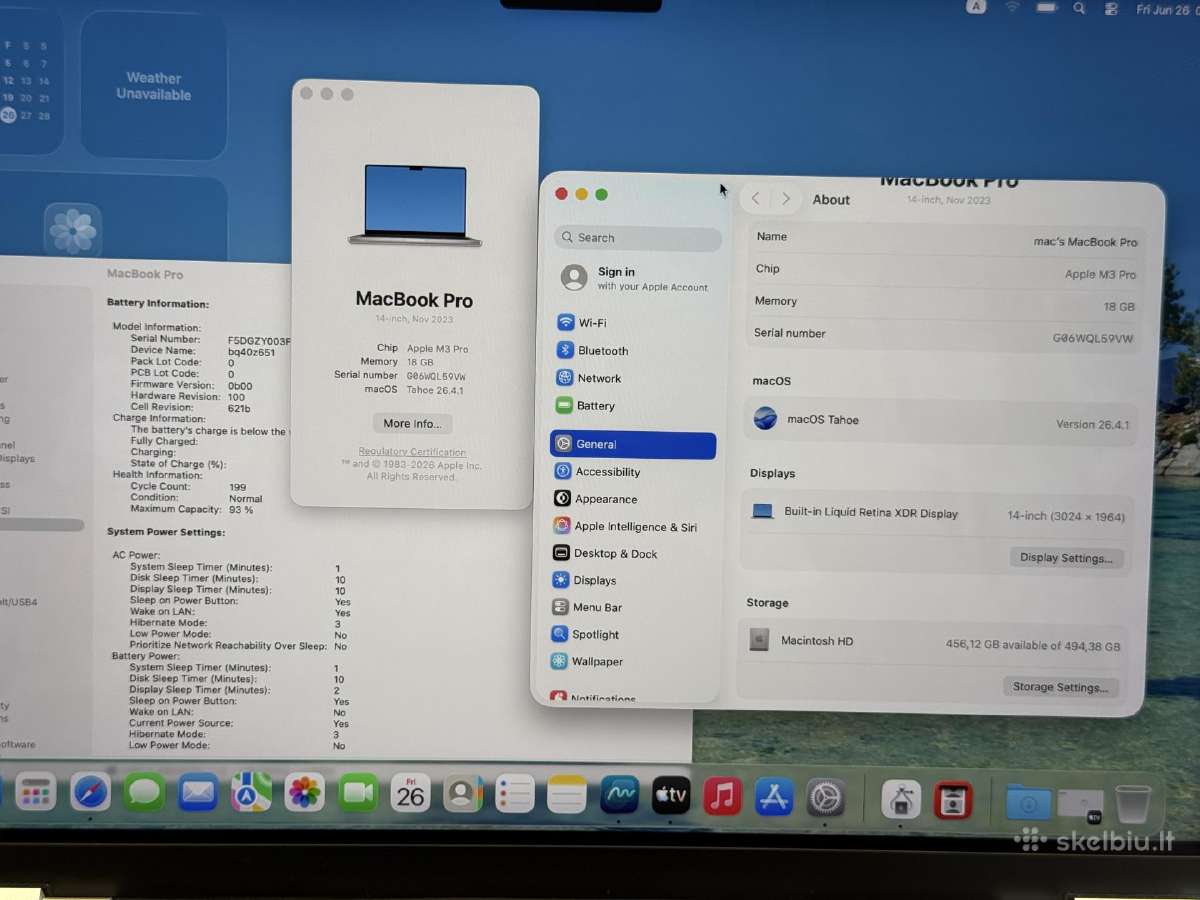
Task: Go forward using the right chevron in Settings
Action: 786,199
